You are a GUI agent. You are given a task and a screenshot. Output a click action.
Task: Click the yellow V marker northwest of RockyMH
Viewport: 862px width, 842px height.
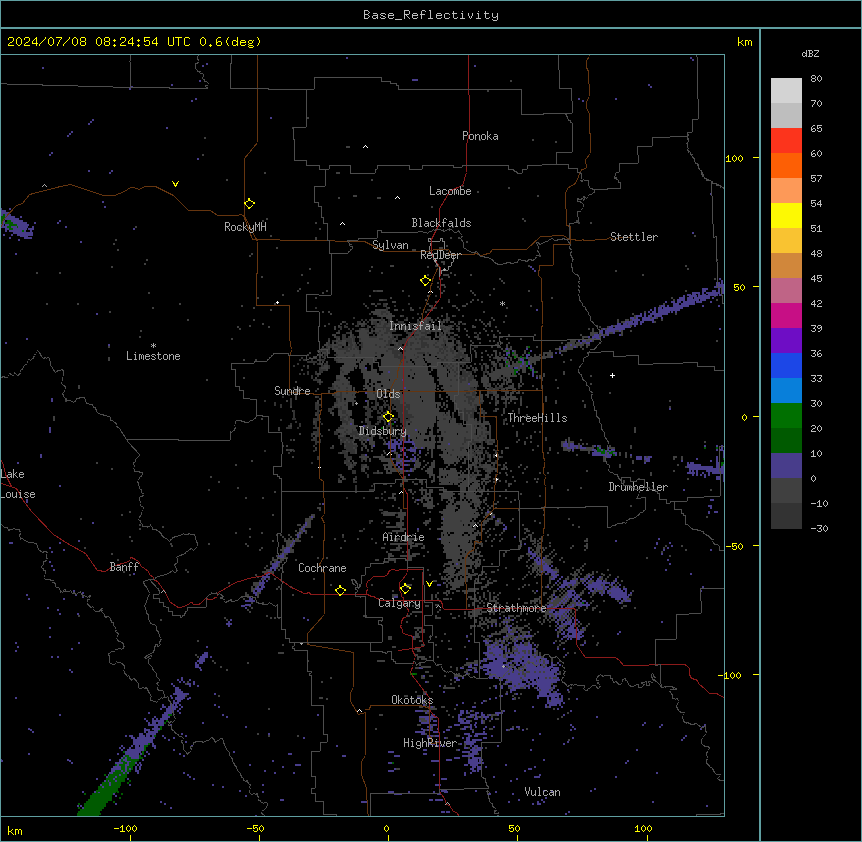(175, 184)
